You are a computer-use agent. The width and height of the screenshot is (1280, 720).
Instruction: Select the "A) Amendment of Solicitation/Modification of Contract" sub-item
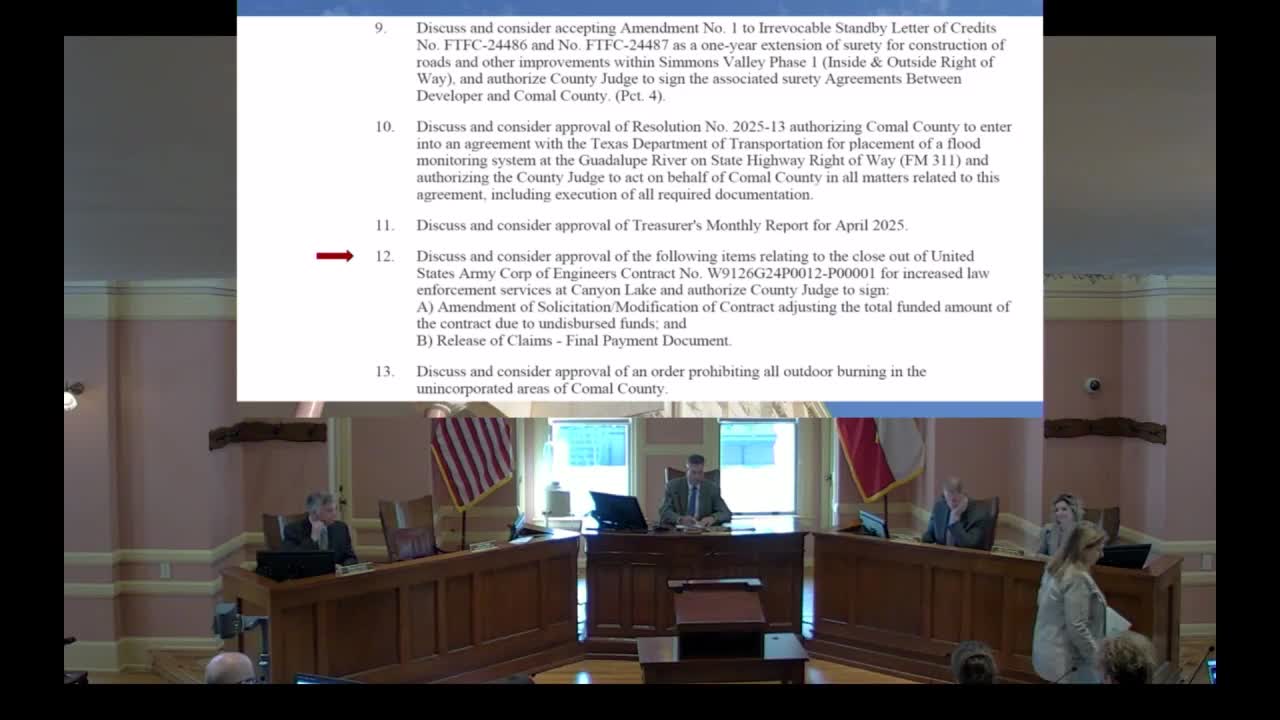(x=713, y=315)
